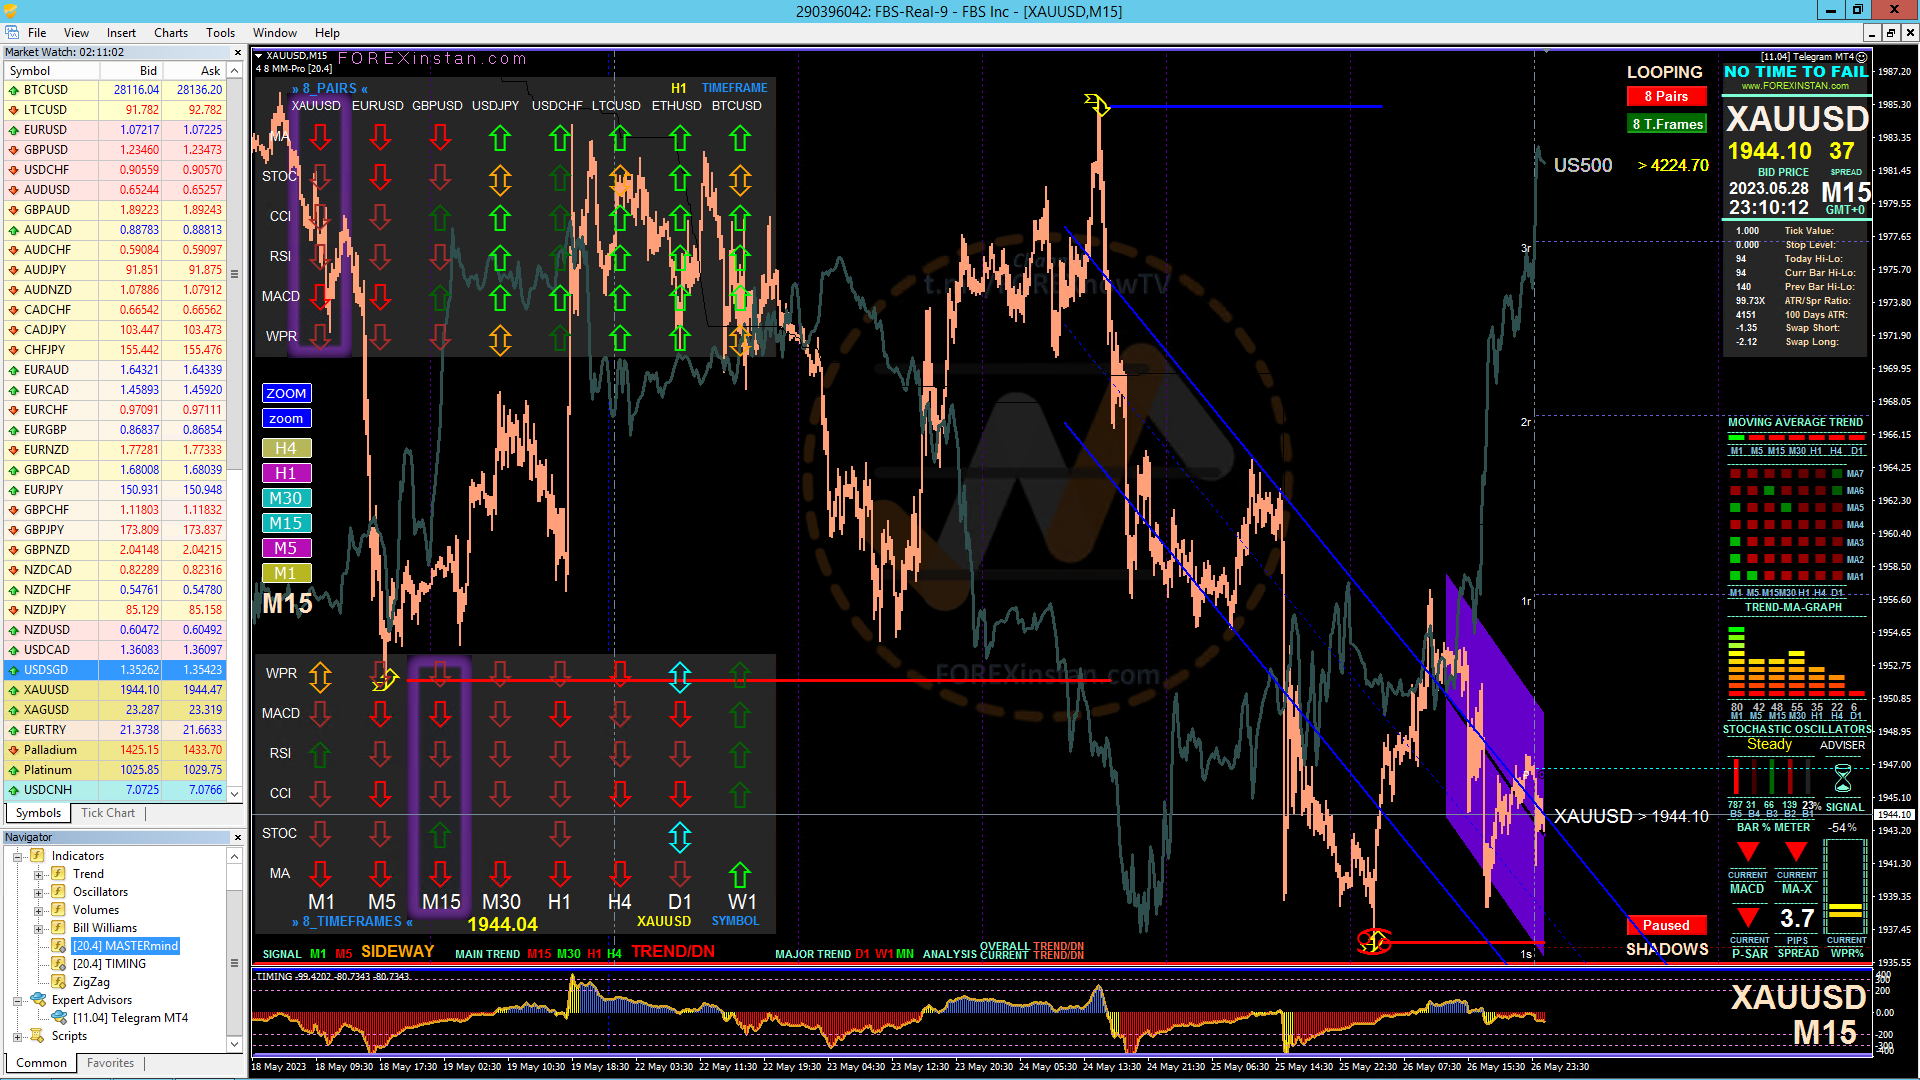The width and height of the screenshot is (1920, 1080).
Task: Toggle the 8 T.Frames looping button
Action: (1666, 124)
